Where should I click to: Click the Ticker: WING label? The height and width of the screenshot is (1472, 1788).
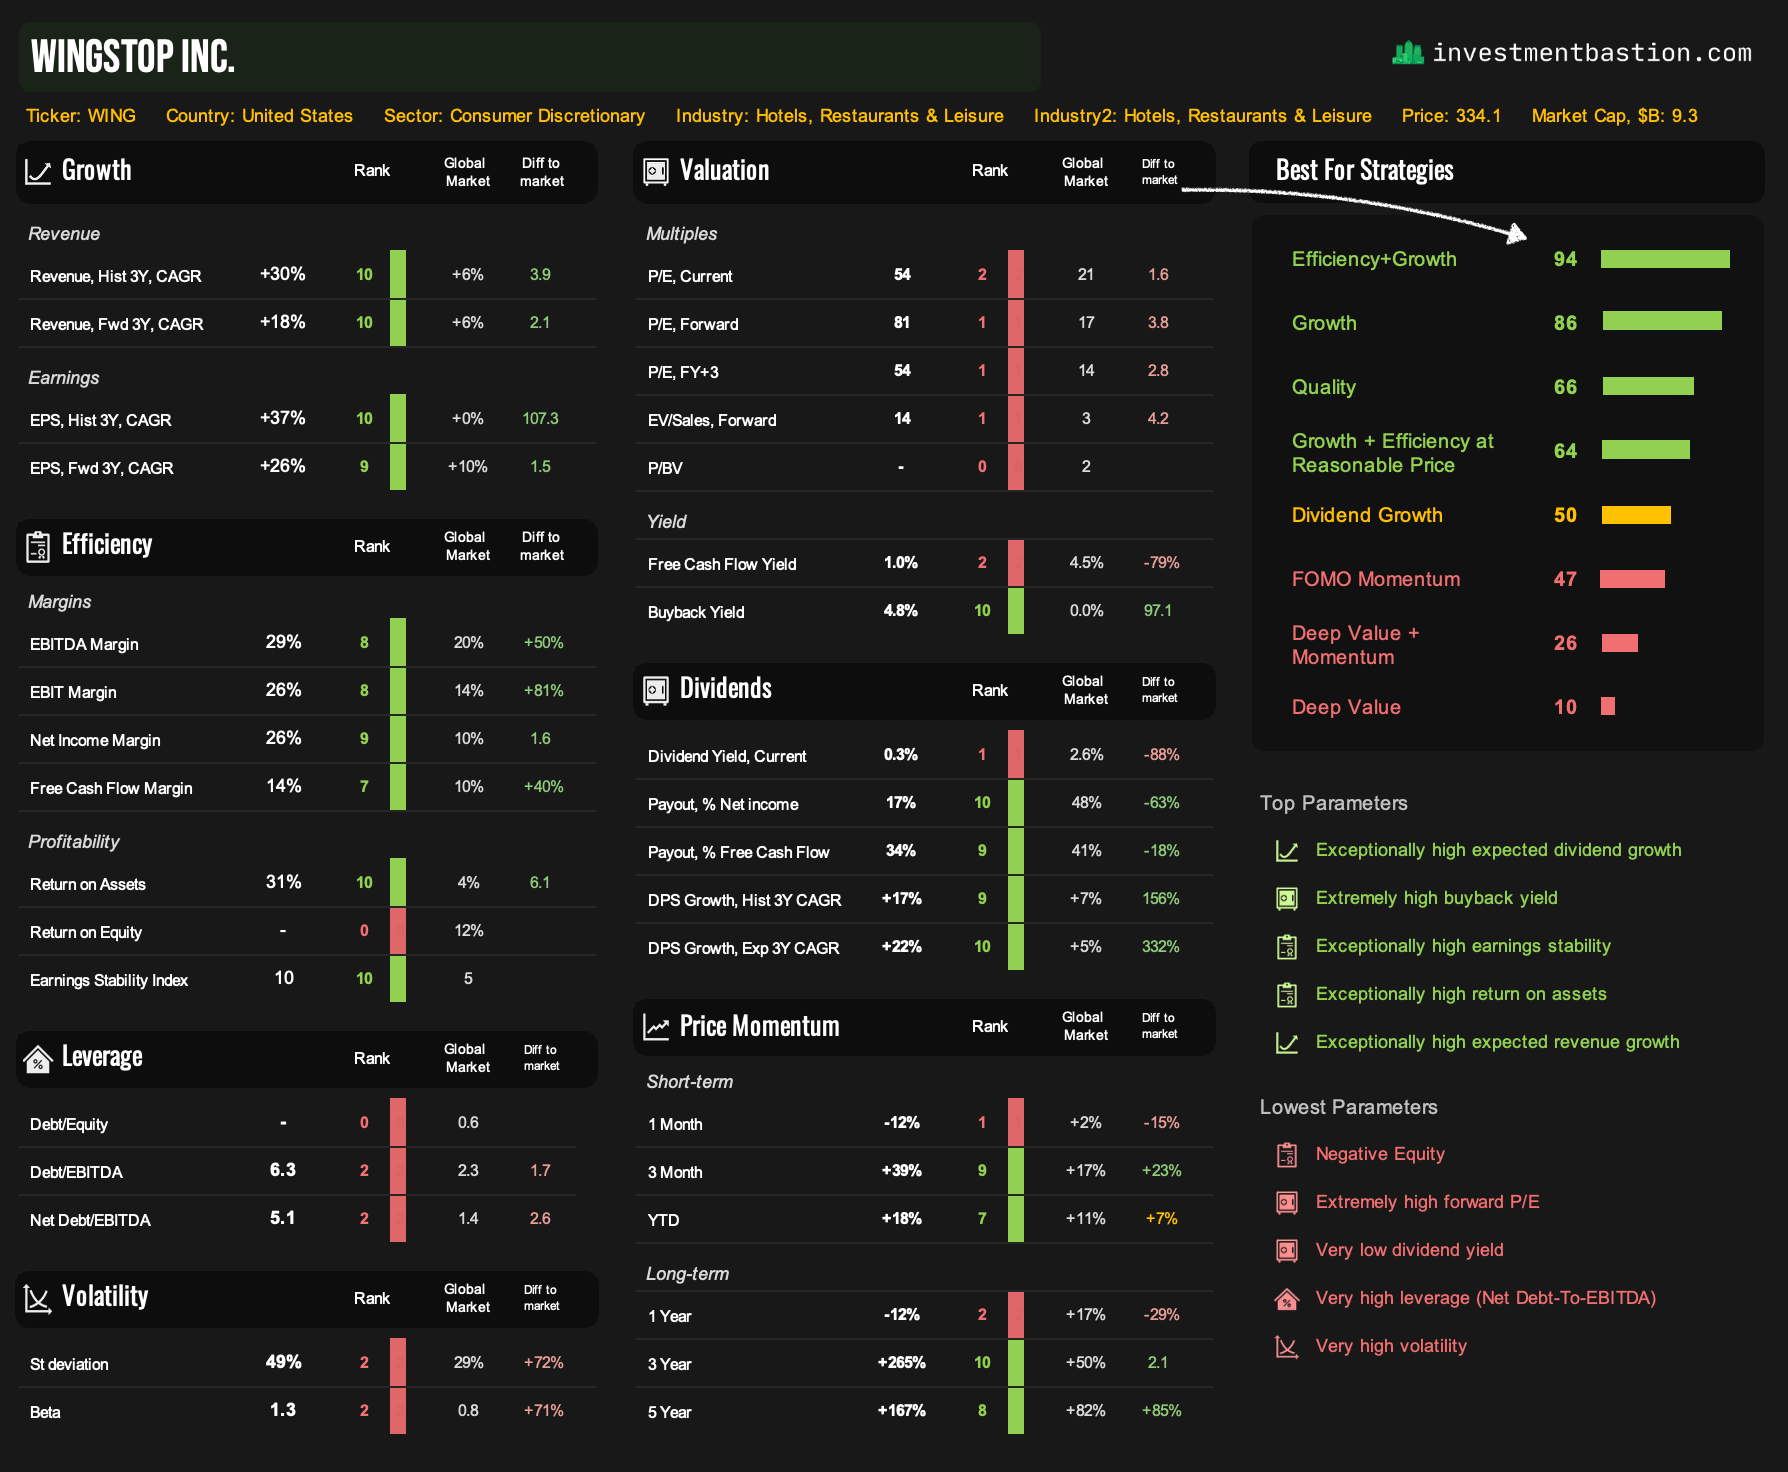81,116
